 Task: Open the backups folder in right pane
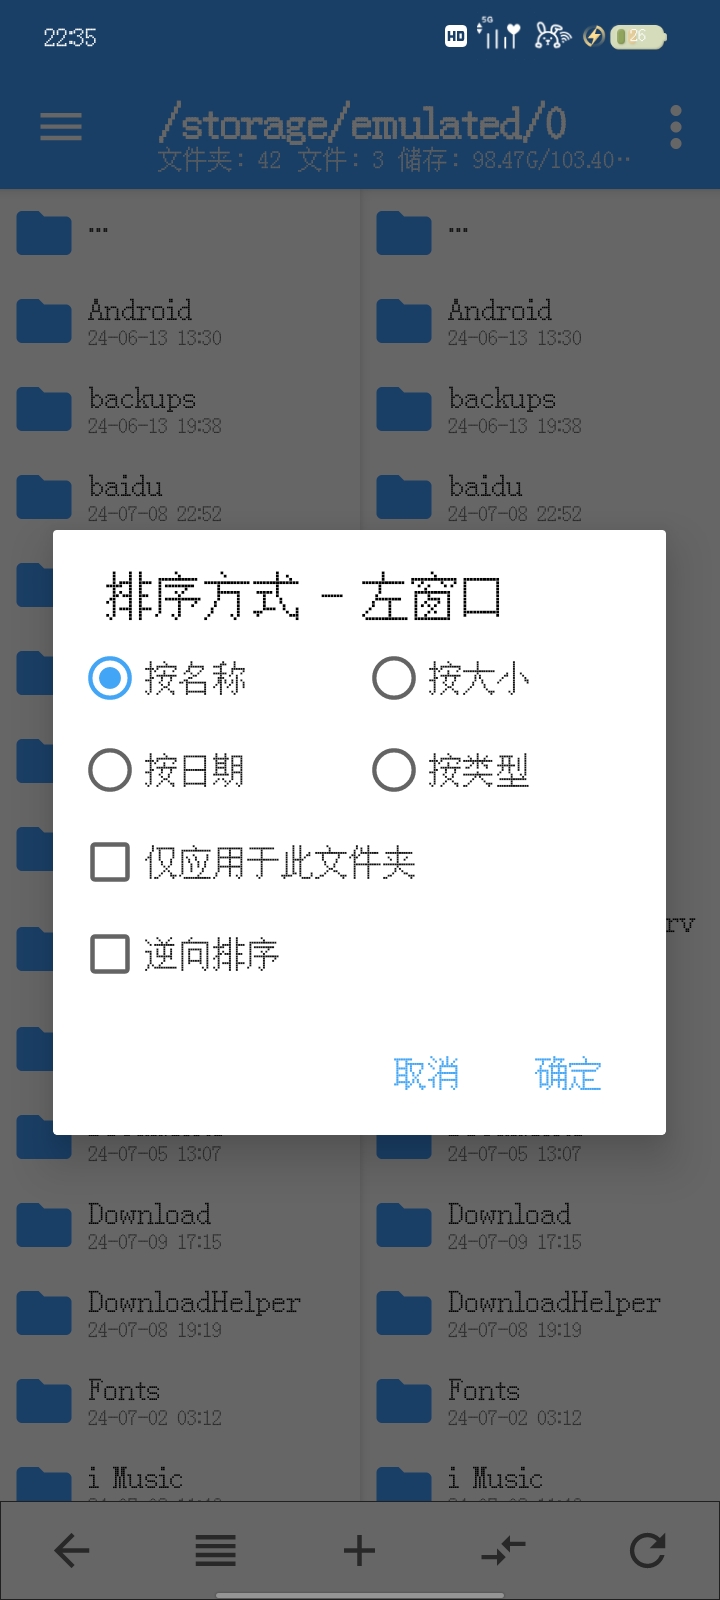click(x=502, y=410)
